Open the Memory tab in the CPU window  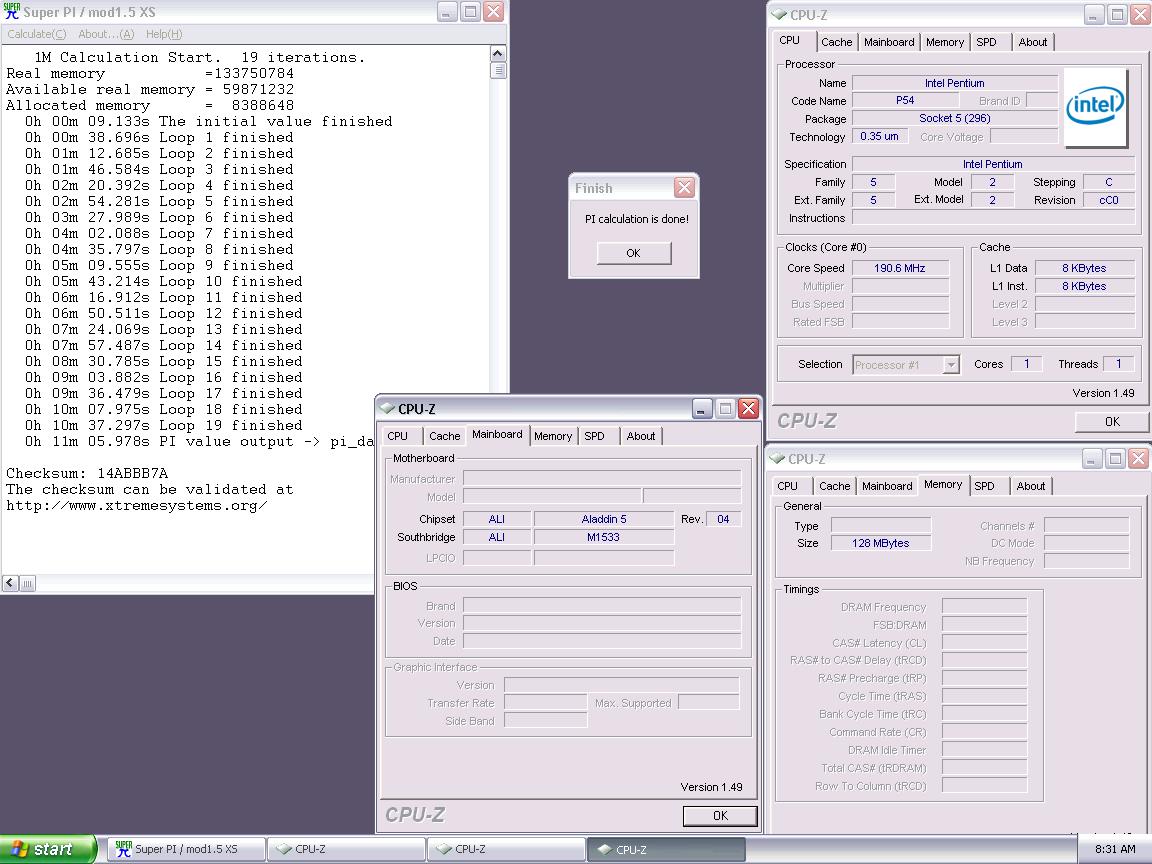pos(945,42)
